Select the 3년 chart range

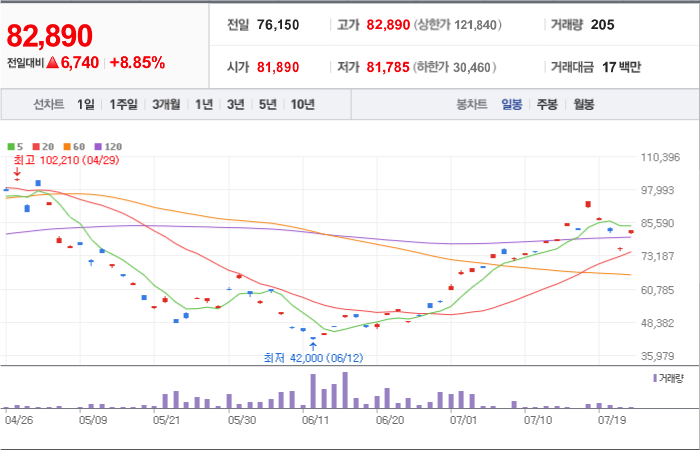pyautogui.click(x=235, y=104)
